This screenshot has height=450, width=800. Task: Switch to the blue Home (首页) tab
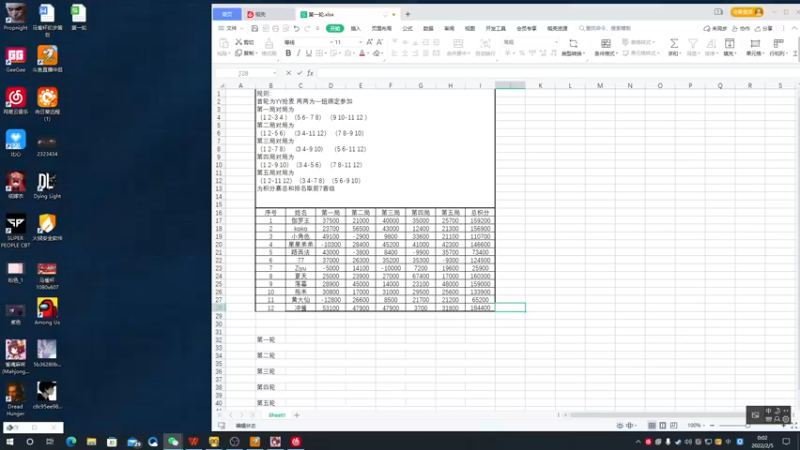[227, 14]
